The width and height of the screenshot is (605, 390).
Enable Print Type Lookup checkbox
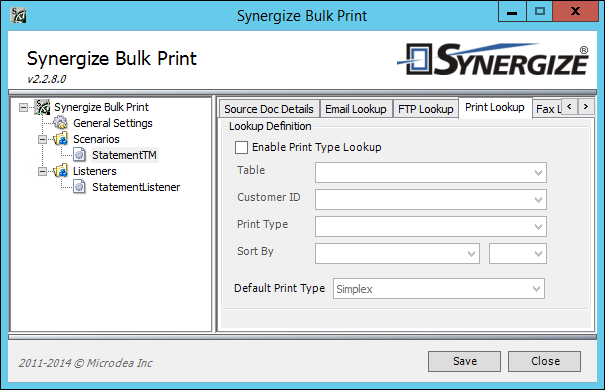coord(242,147)
